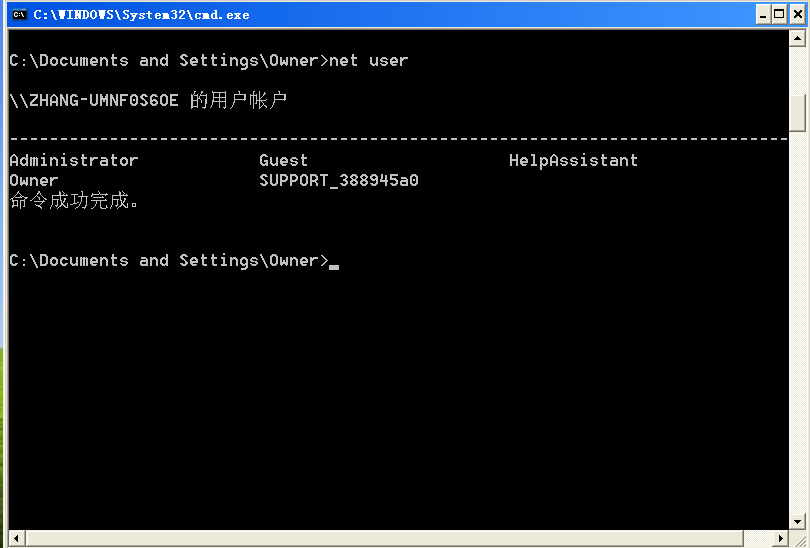Click the Guest account name

click(x=283, y=160)
